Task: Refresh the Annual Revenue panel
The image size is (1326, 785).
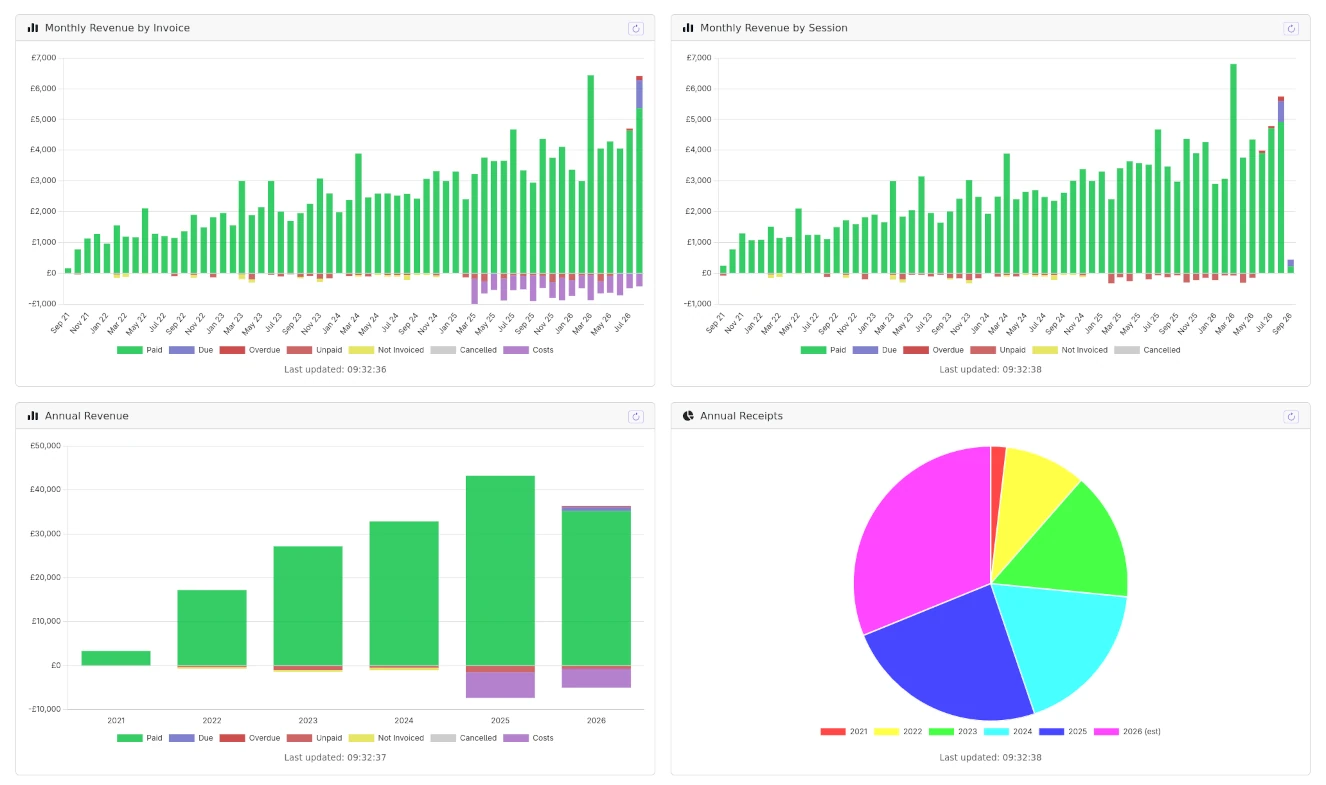Action: click(635, 416)
